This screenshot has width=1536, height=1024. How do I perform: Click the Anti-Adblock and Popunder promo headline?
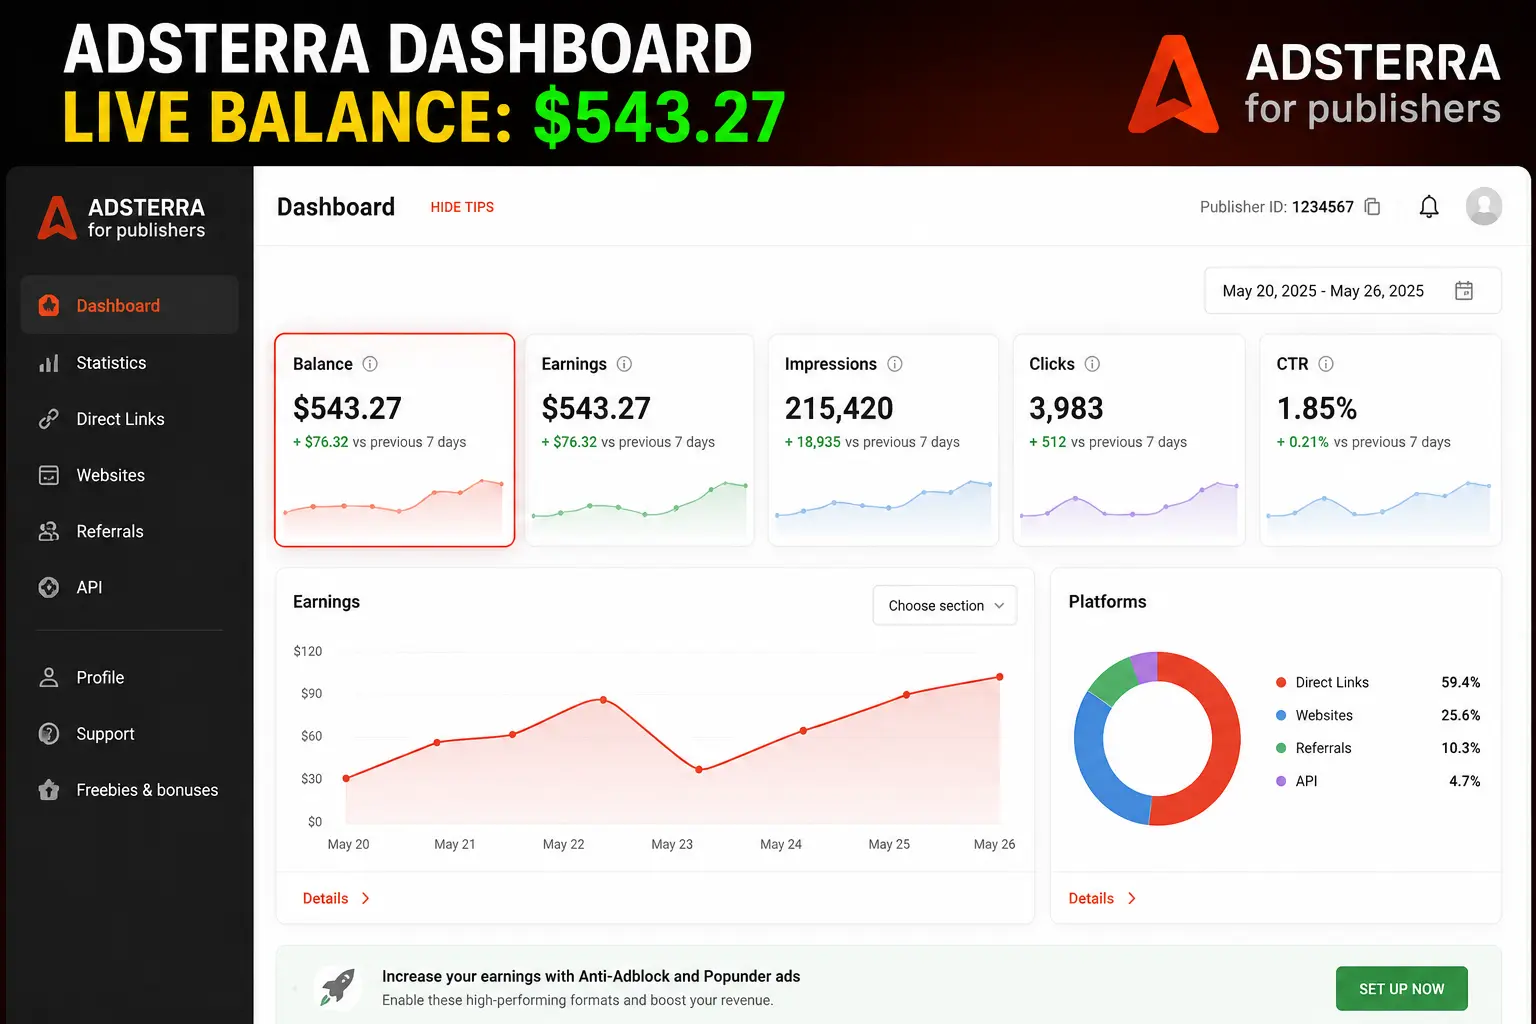point(591,976)
